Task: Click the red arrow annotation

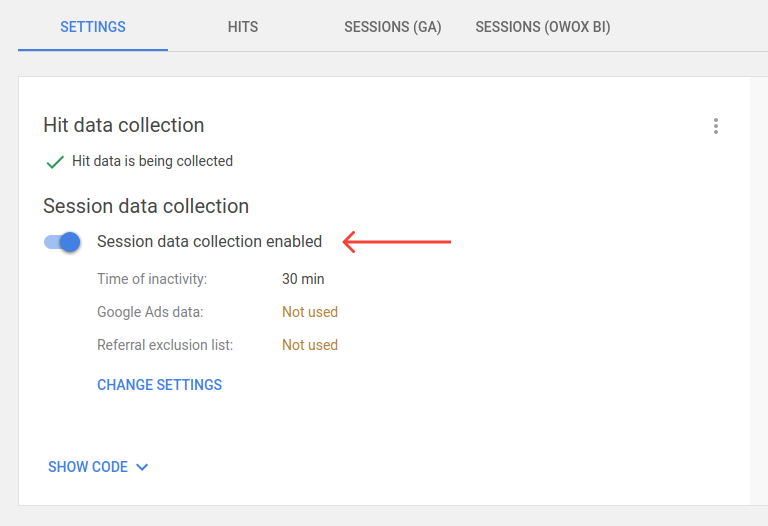Action: pyautogui.click(x=397, y=242)
